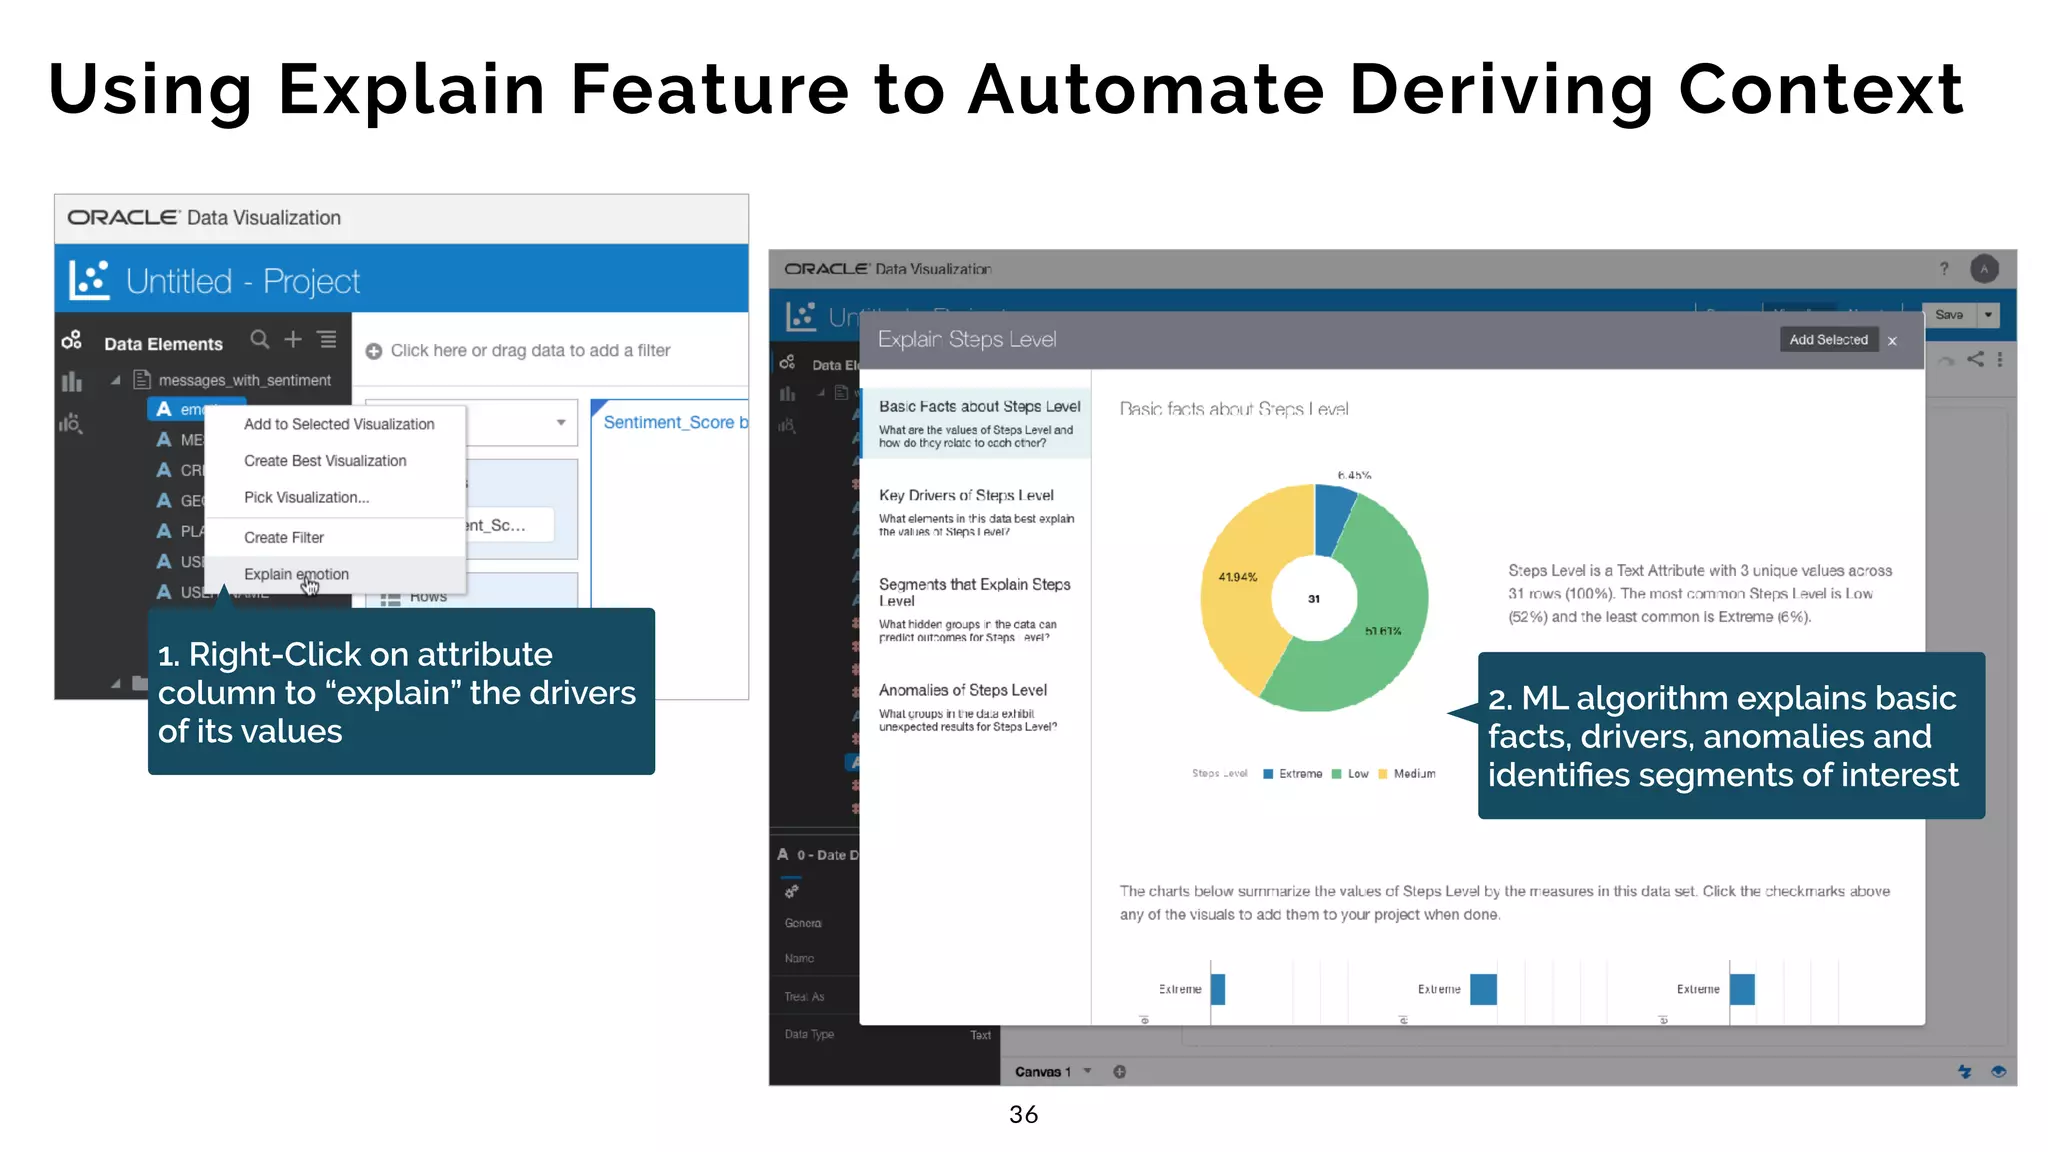
Task: Click the share icon in right window
Action: [1975, 359]
